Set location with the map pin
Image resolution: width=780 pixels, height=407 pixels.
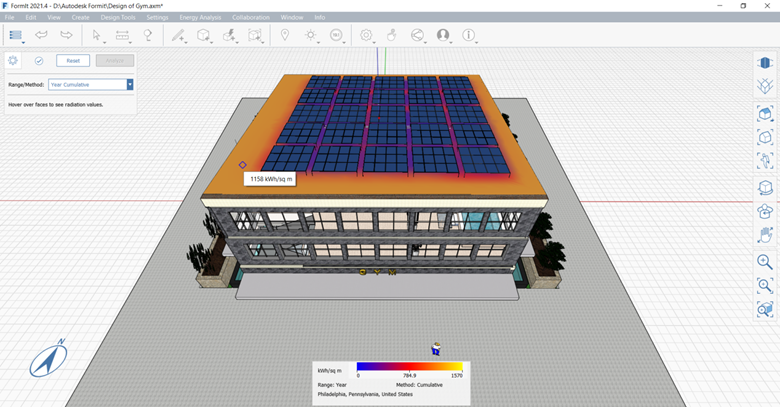(x=285, y=35)
